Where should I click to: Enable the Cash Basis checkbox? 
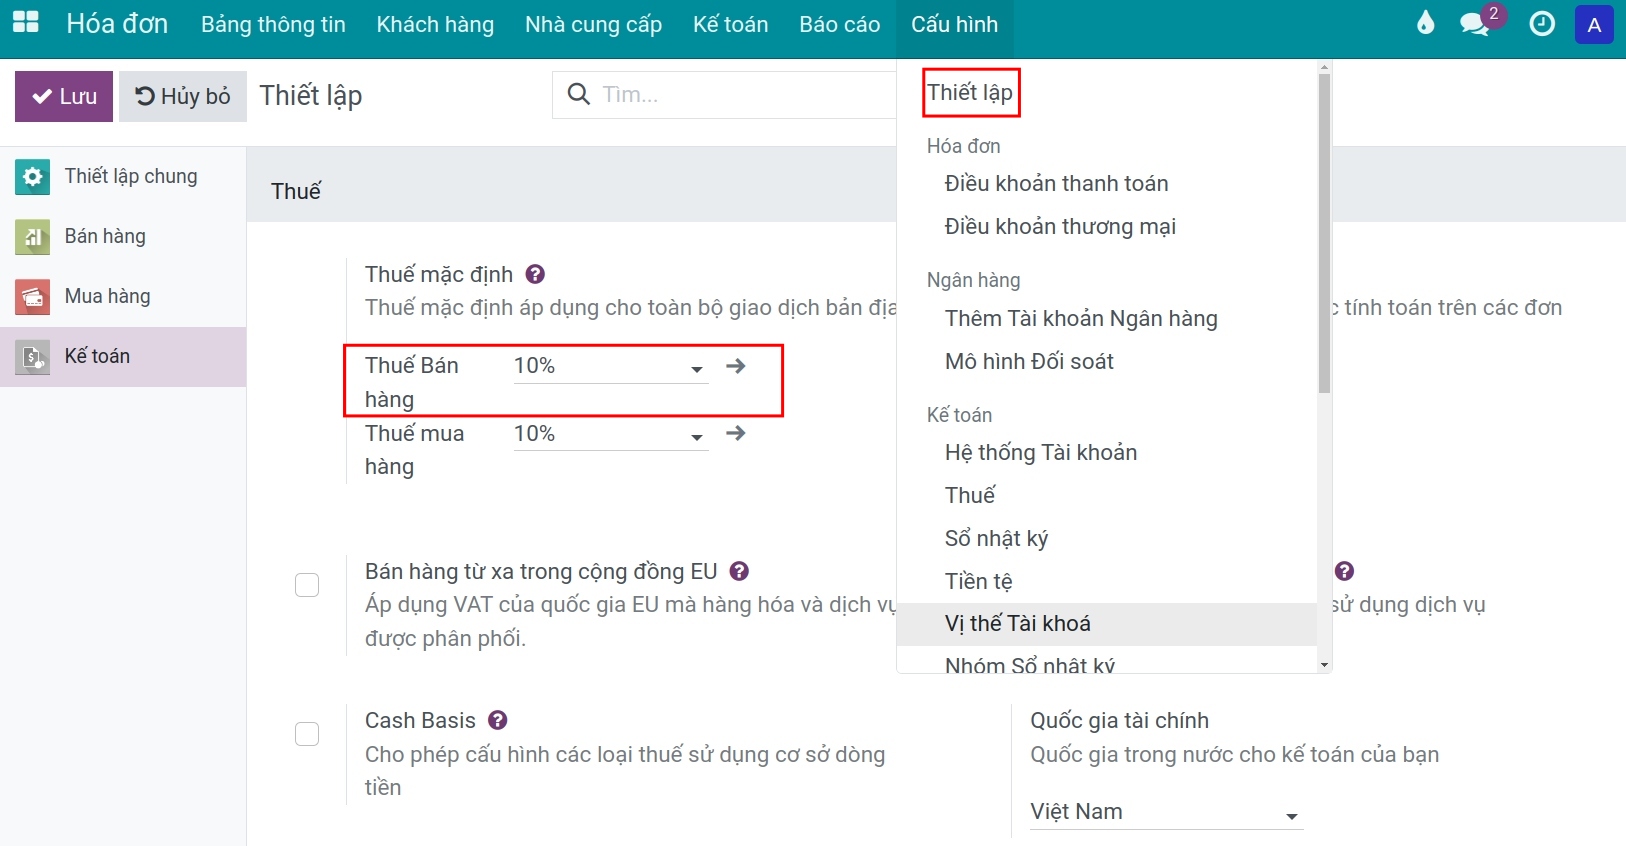click(307, 734)
